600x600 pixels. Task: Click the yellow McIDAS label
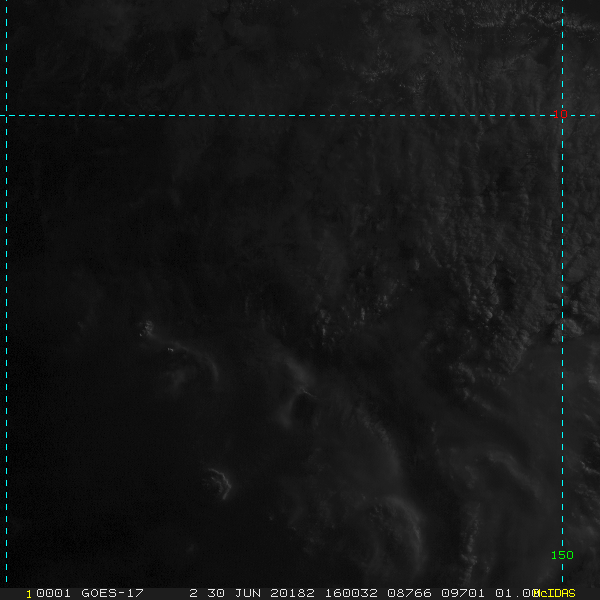(554, 593)
